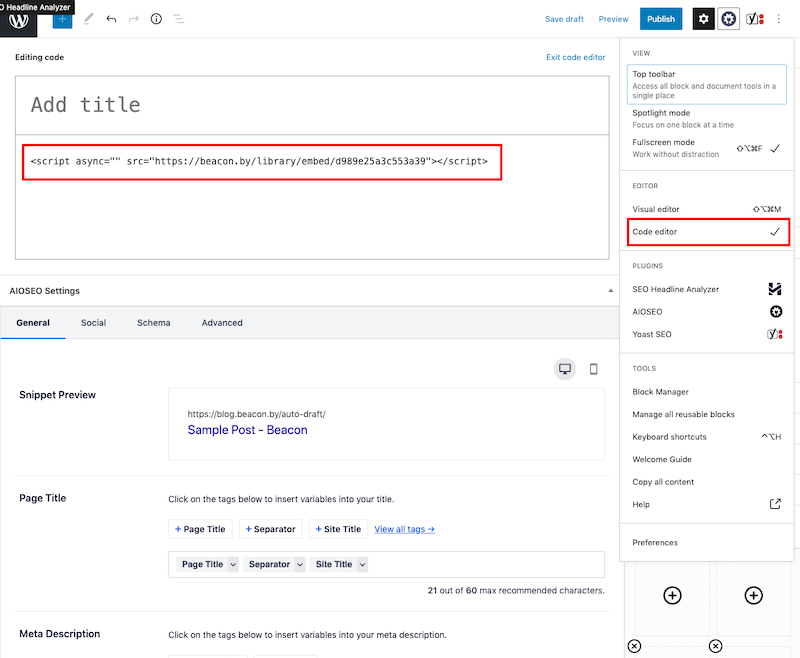
Task: Click Sample Post - Beacon snippet title
Action: point(247,430)
